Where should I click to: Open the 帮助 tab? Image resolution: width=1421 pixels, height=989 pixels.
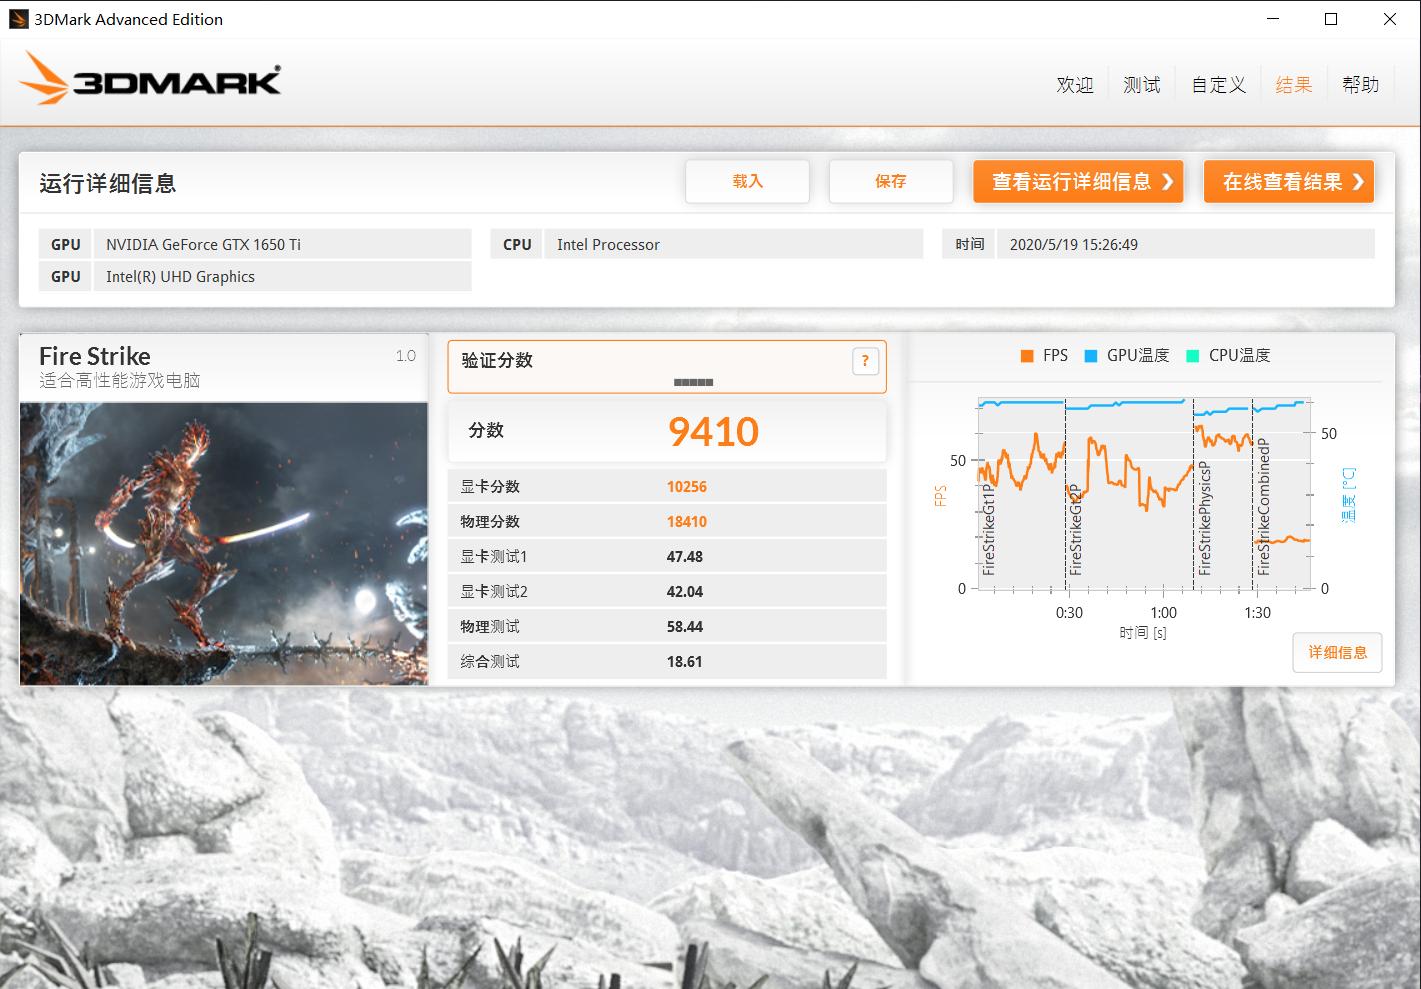[x=1360, y=85]
